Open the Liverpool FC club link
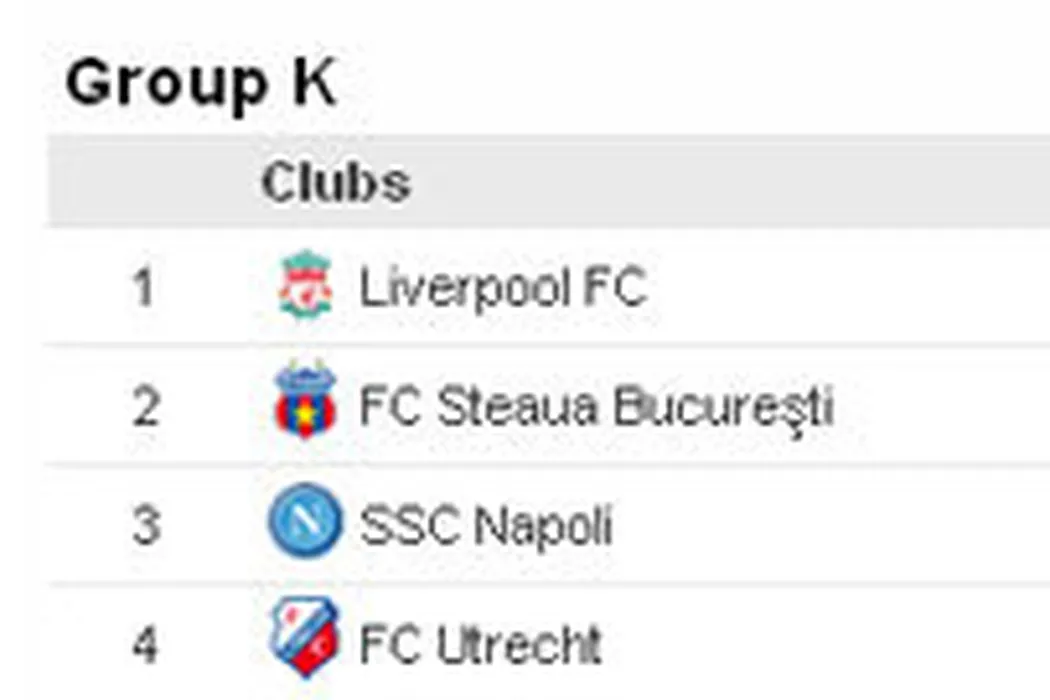 pos(503,288)
